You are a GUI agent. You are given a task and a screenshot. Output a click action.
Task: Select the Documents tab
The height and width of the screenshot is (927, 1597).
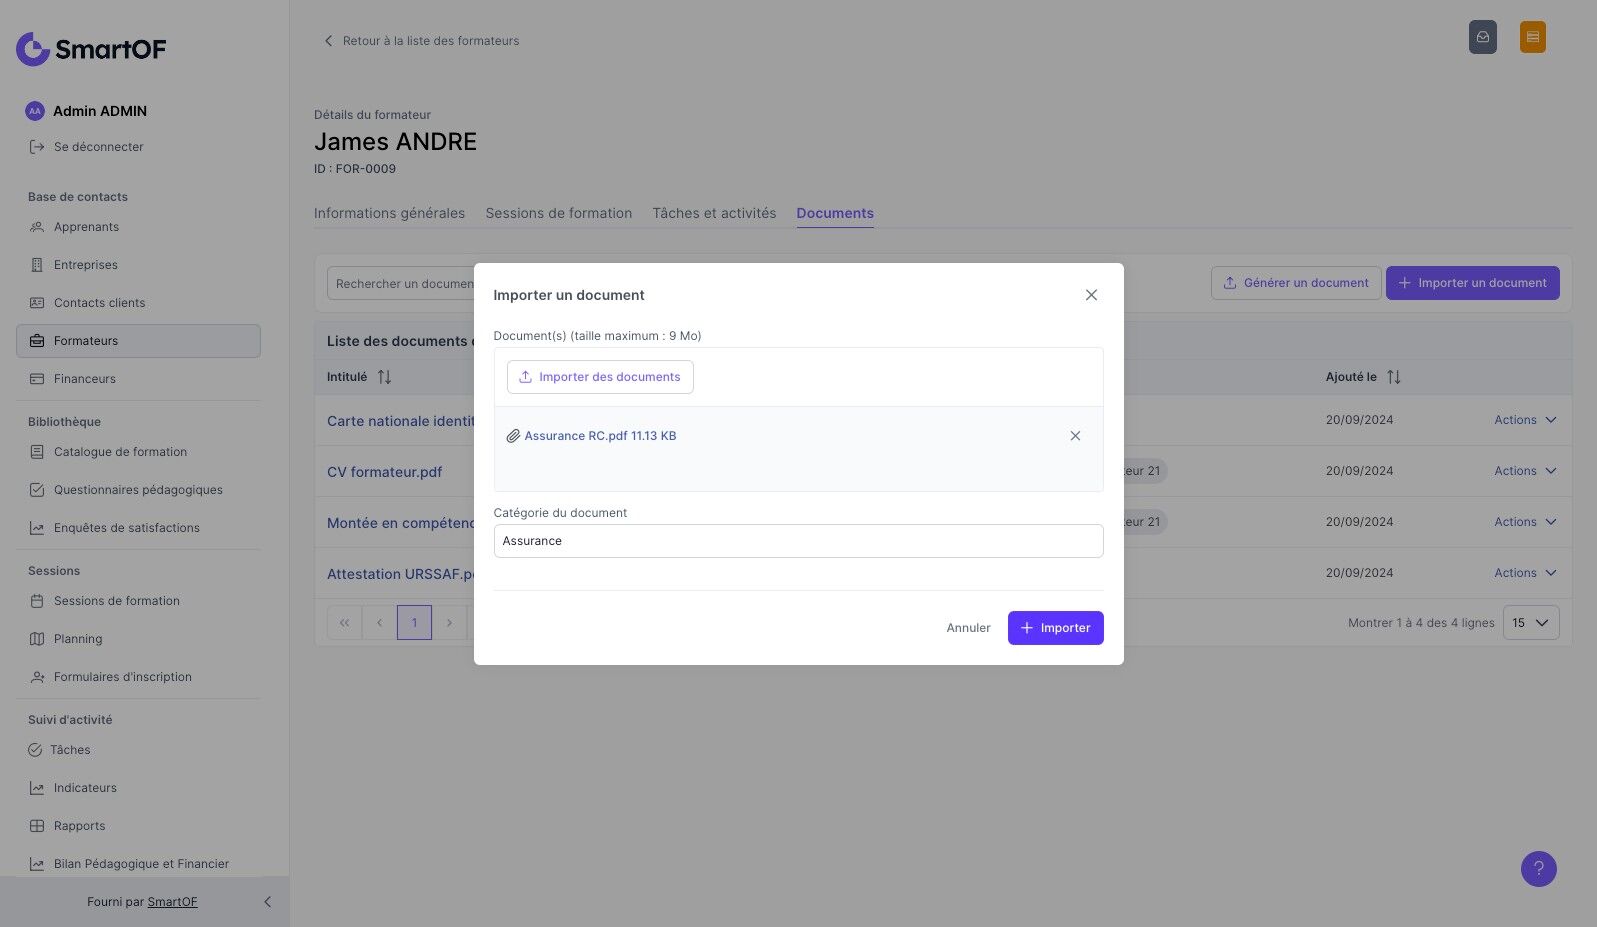(835, 213)
